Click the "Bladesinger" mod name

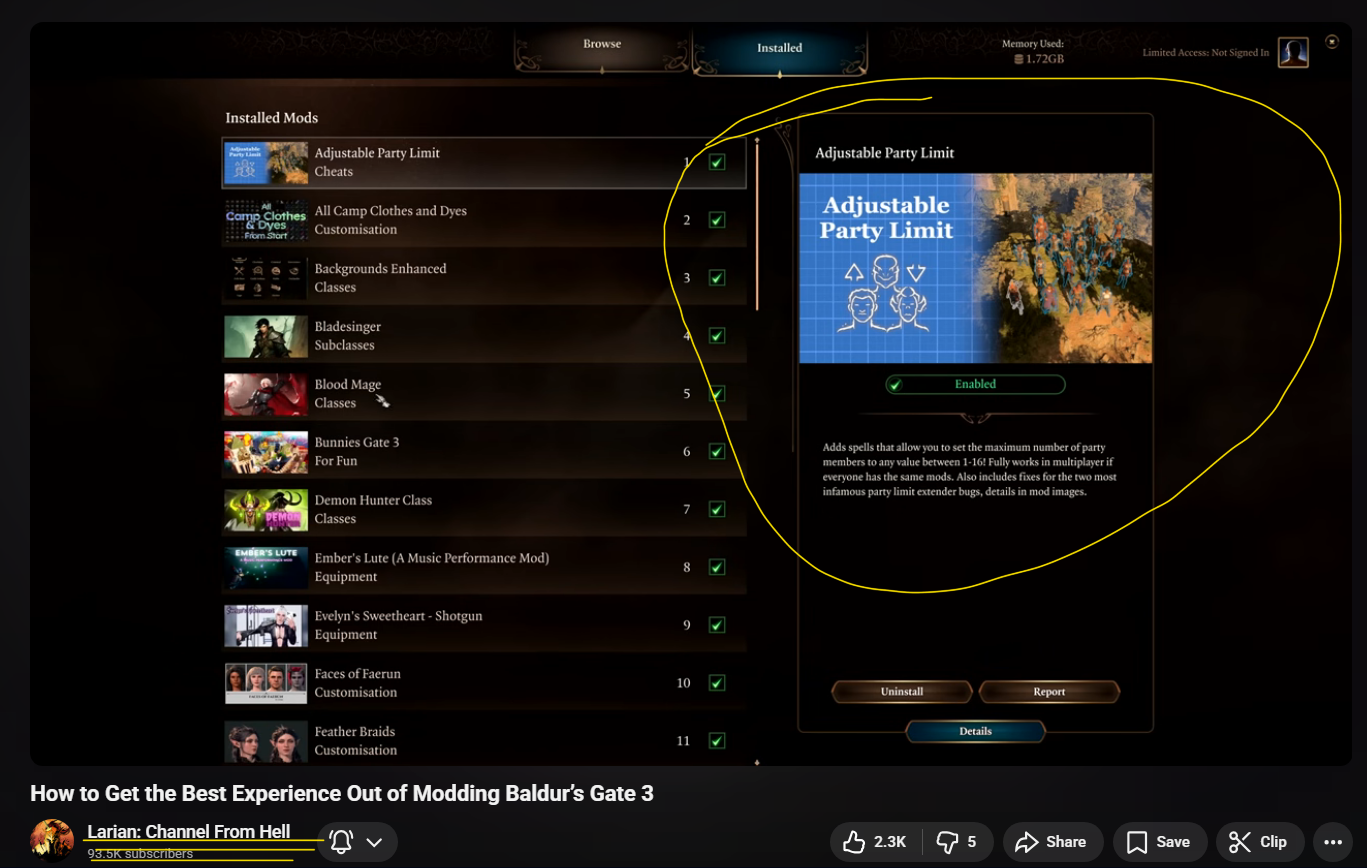[x=348, y=327]
